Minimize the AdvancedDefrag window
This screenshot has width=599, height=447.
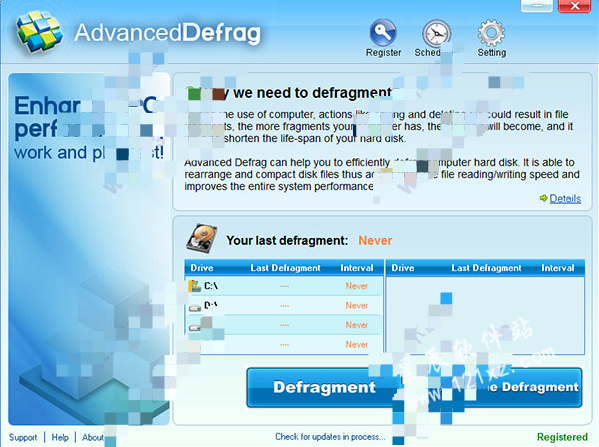[537, 6]
